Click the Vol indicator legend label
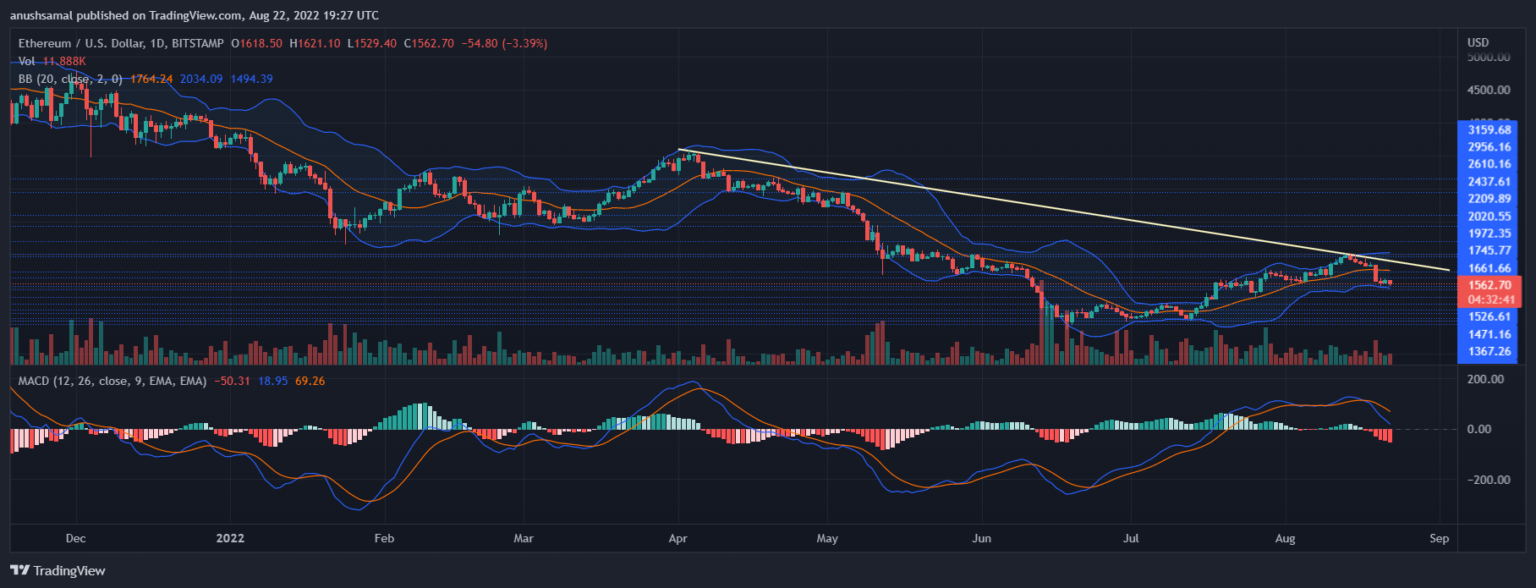This screenshot has height=588, width=1536. point(25,61)
